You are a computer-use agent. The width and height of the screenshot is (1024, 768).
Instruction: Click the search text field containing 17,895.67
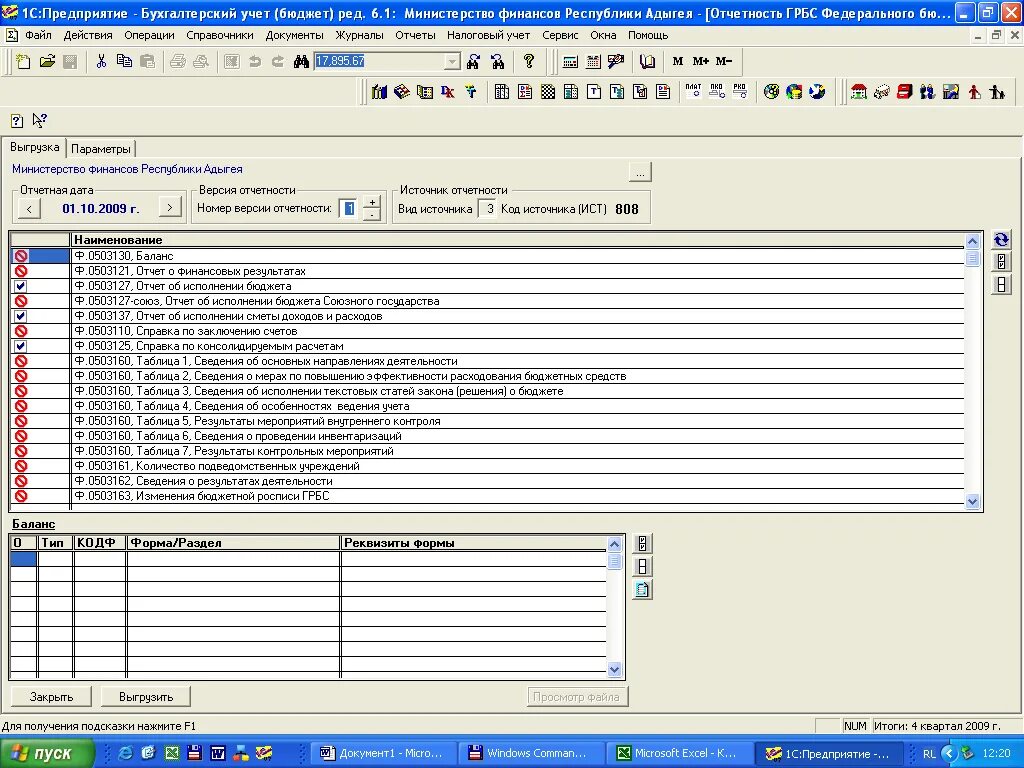tap(379, 61)
